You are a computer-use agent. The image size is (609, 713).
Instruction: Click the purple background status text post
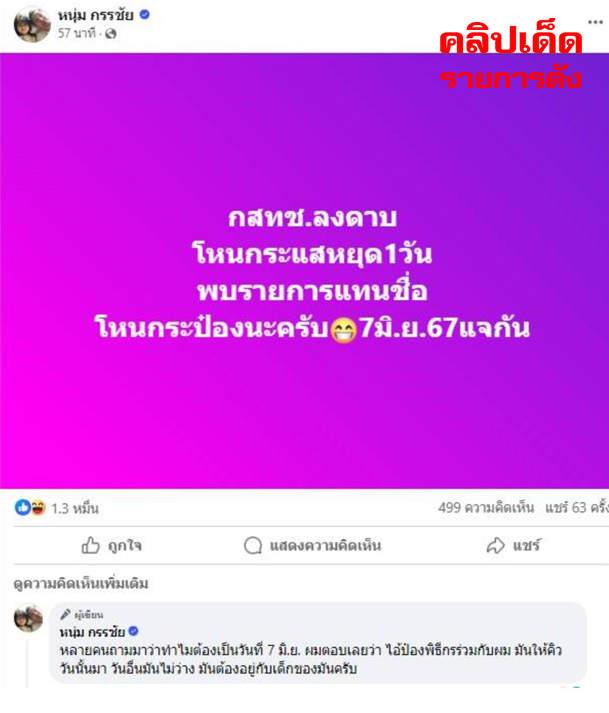tap(304, 271)
